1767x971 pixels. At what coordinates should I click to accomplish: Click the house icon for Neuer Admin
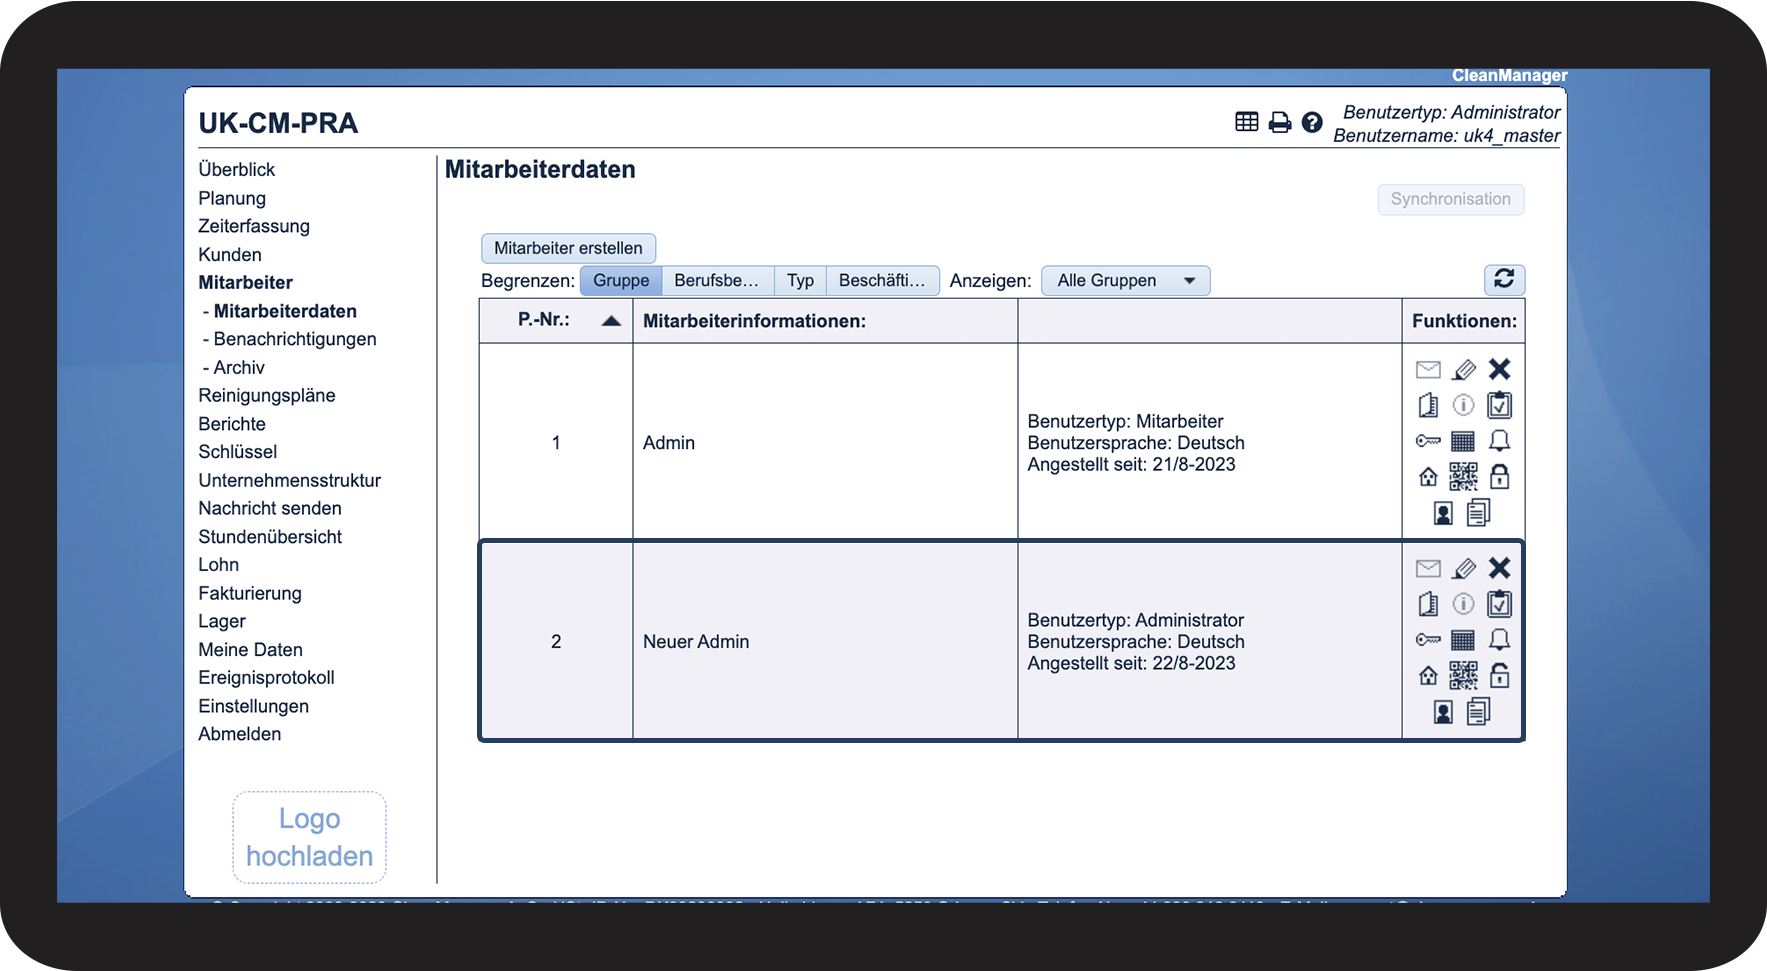tap(1428, 676)
